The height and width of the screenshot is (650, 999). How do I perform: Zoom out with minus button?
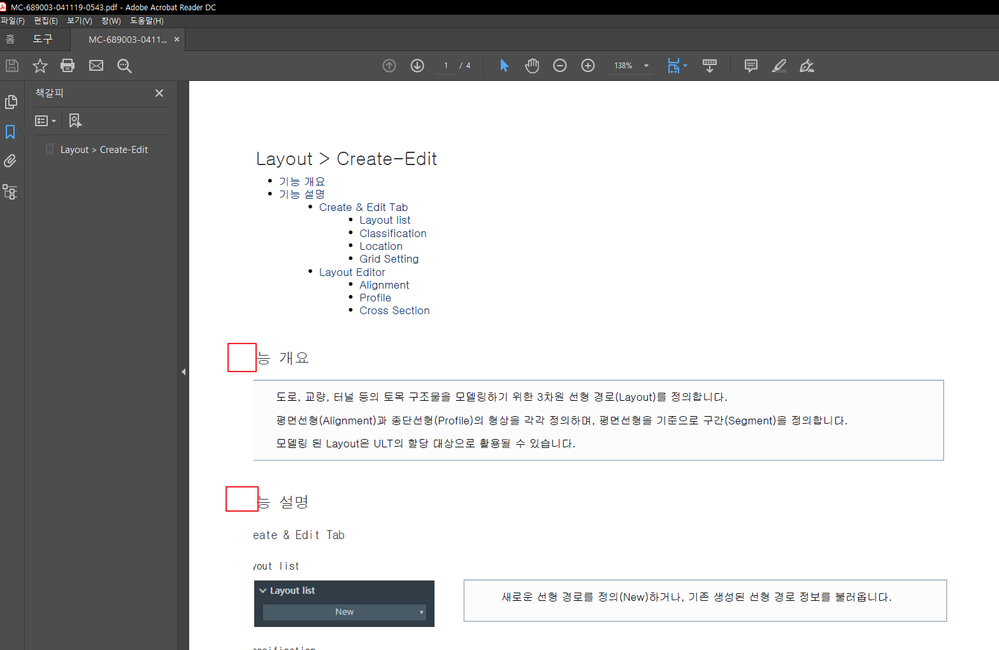pos(560,66)
